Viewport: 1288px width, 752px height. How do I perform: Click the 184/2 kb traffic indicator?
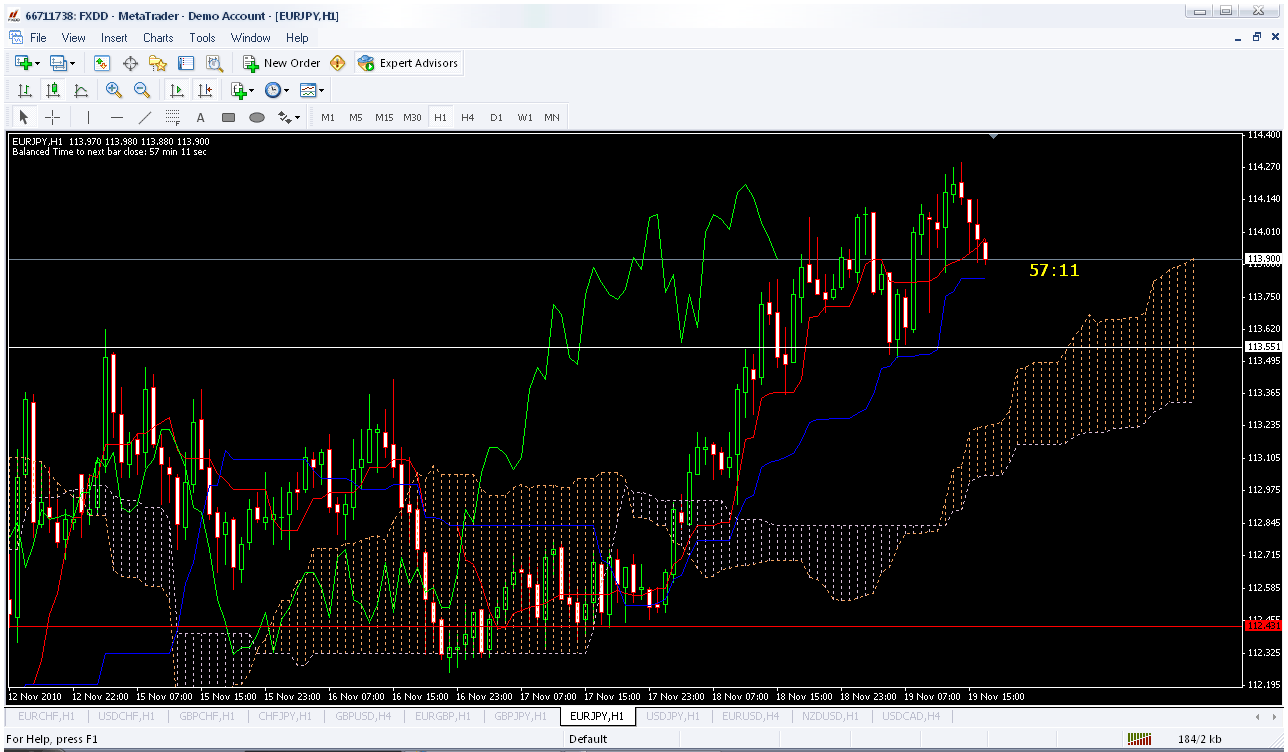[1200, 739]
